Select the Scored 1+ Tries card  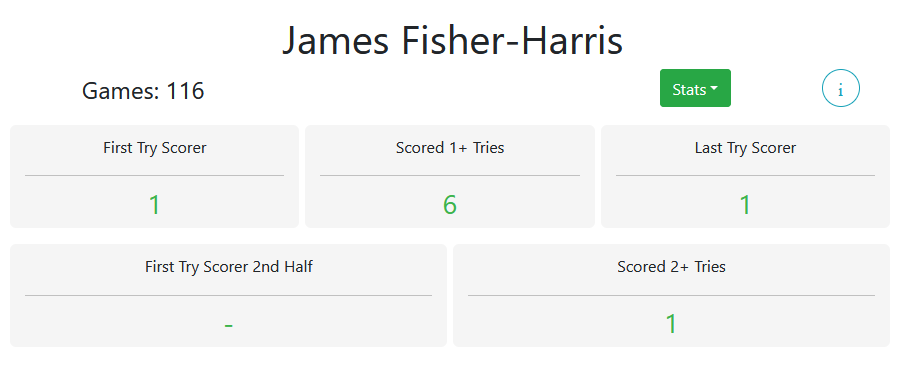tap(450, 176)
